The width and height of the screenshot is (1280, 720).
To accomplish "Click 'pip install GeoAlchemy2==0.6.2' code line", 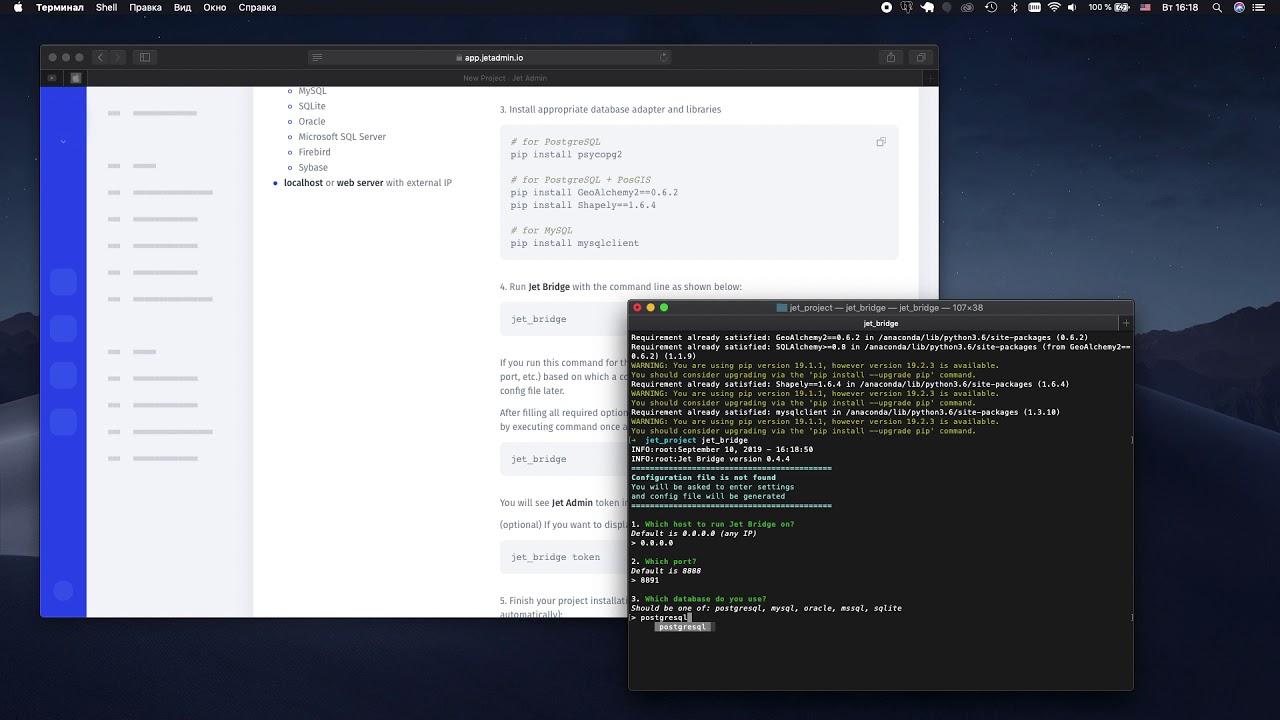I will coord(594,192).
